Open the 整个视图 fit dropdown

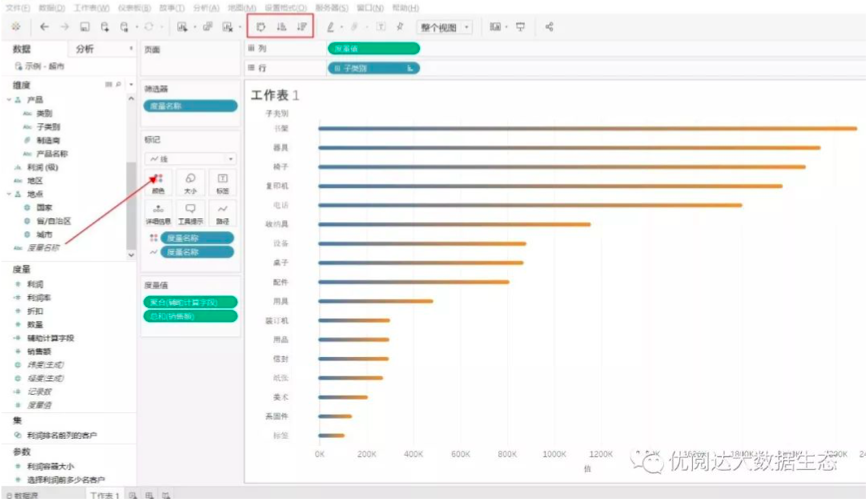coord(444,27)
